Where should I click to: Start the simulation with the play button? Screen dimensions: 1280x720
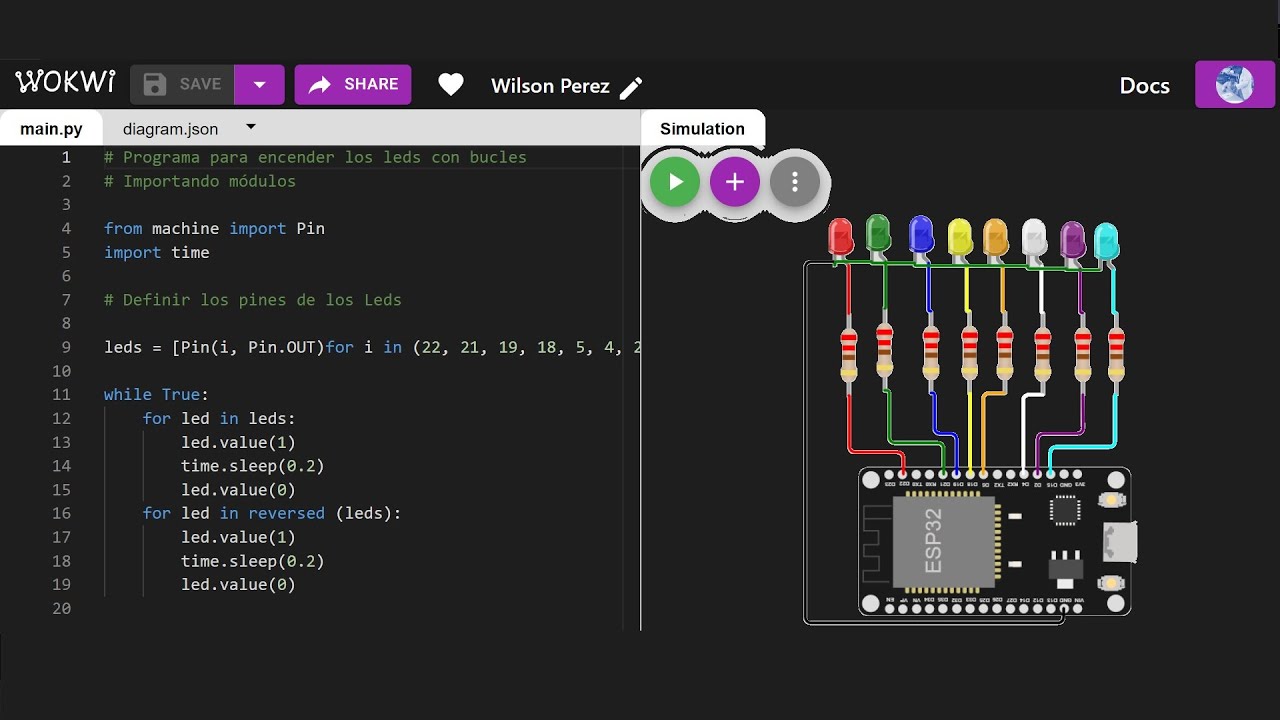point(675,182)
